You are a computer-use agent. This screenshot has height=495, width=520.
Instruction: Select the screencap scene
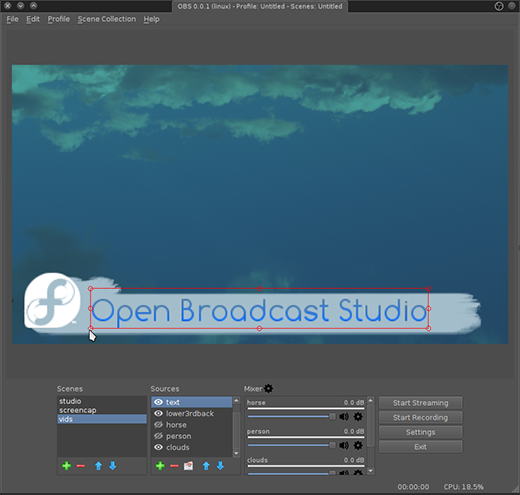pos(102,410)
